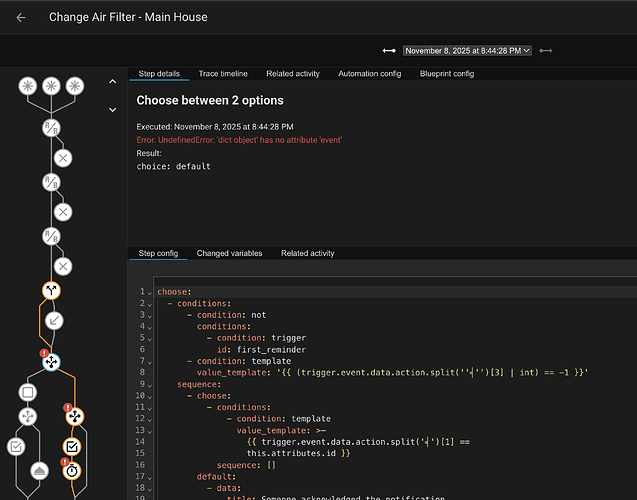Select the orange timer delay node
Screen dimensions: 637x500
[74, 469]
